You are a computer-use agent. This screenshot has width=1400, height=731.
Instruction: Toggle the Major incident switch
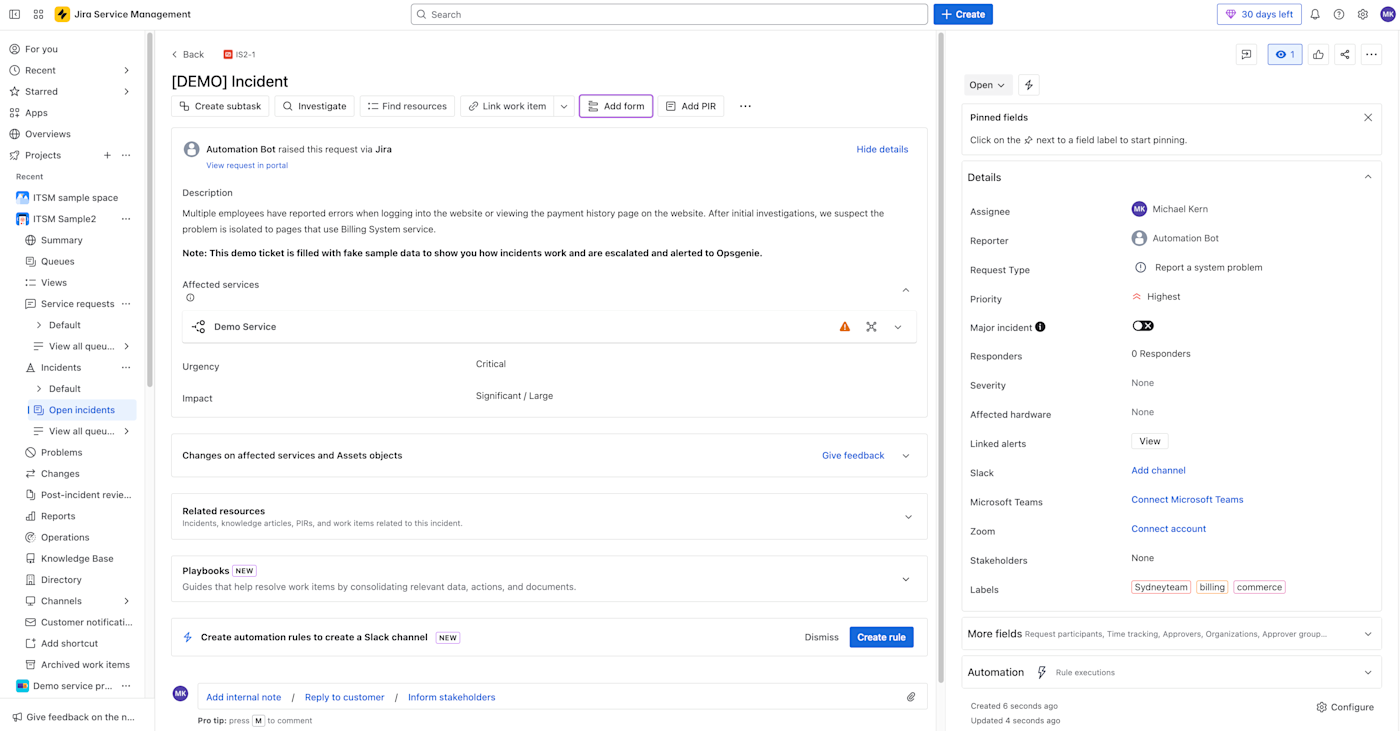click(x=1143, y=326)
